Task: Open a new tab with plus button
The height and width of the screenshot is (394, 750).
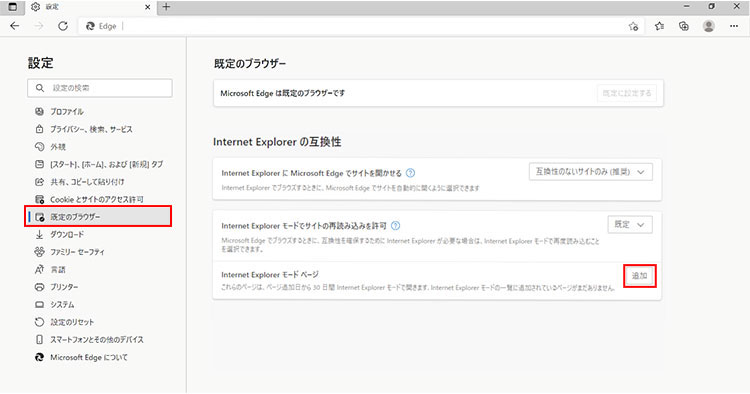Action: tap(166, 7)
